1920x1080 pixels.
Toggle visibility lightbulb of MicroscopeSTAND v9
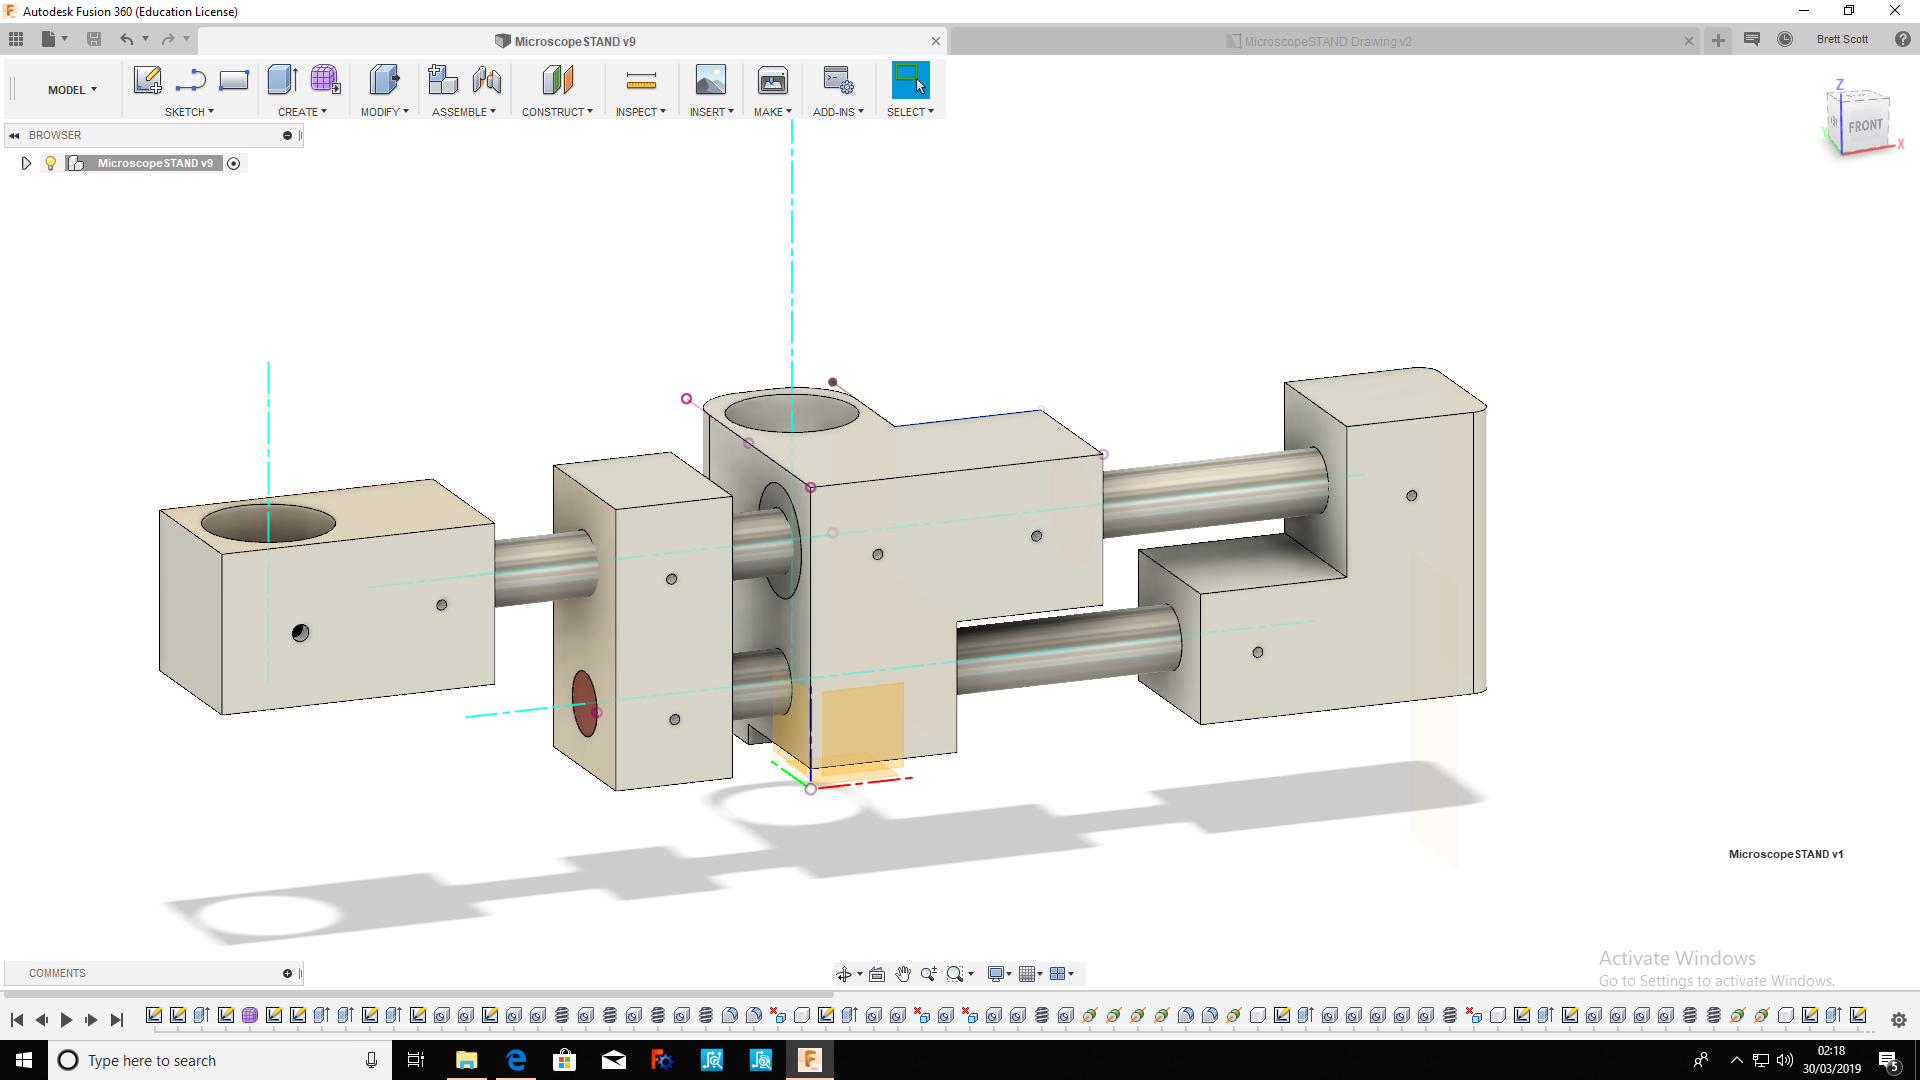pos(50,163)
